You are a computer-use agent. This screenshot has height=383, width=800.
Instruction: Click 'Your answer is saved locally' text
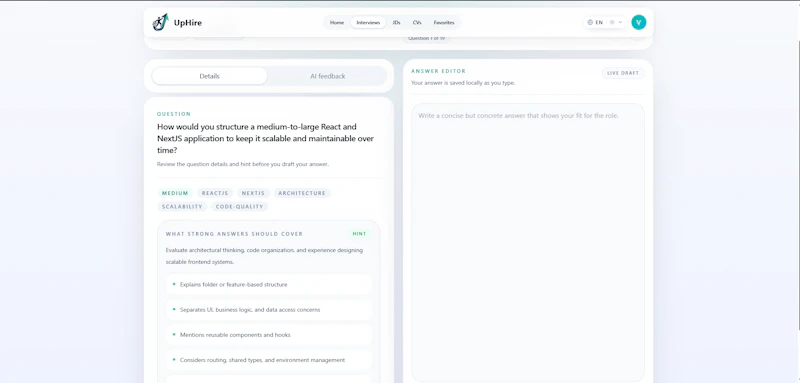point(463,83)
